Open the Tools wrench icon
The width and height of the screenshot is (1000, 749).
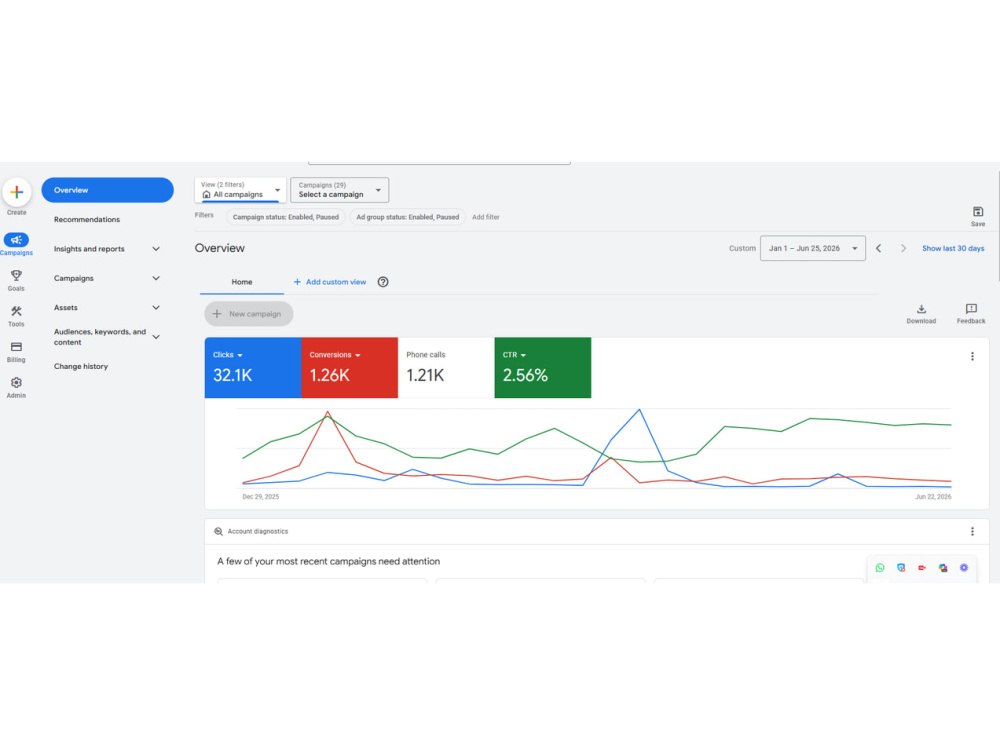pos(17,311)
